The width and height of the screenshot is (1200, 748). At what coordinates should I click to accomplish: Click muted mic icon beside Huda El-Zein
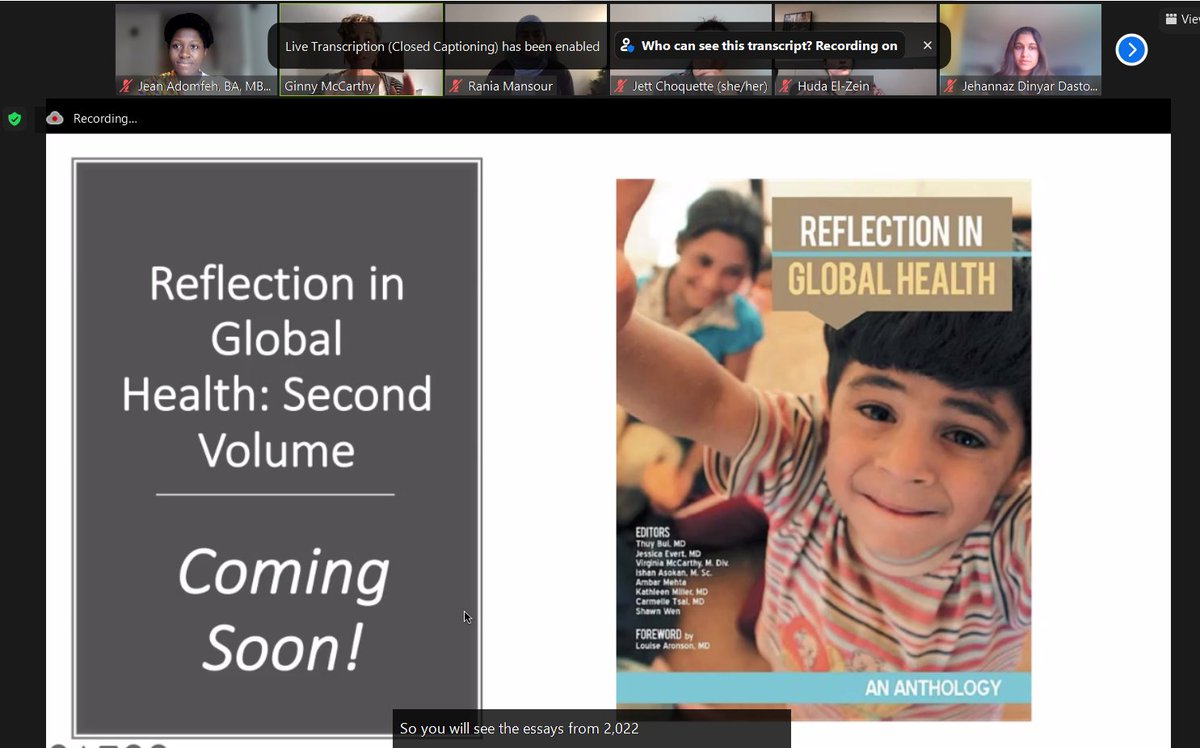tap(786, 87)
